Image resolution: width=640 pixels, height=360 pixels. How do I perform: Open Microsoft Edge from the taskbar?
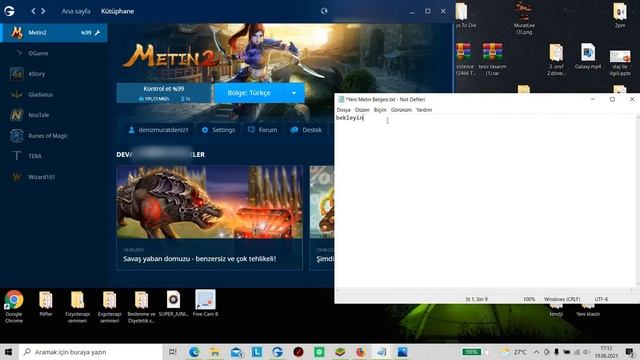click(194, 352)
